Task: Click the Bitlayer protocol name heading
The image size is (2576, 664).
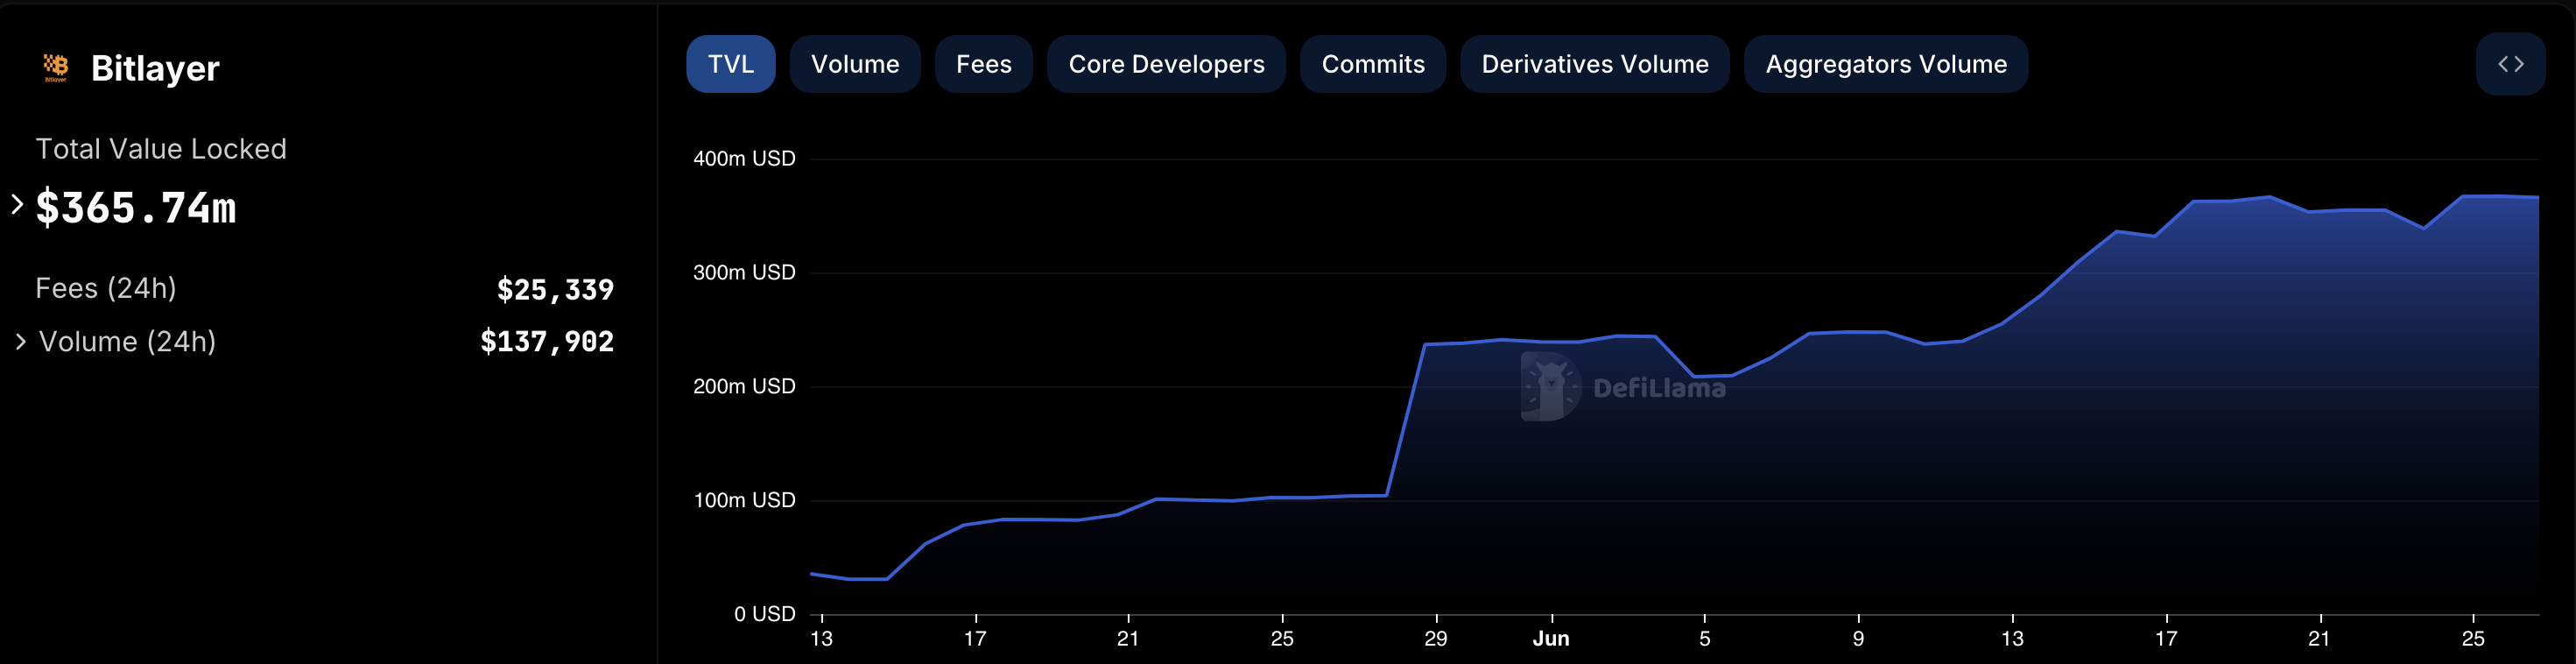Action: (x=155, y=68)
